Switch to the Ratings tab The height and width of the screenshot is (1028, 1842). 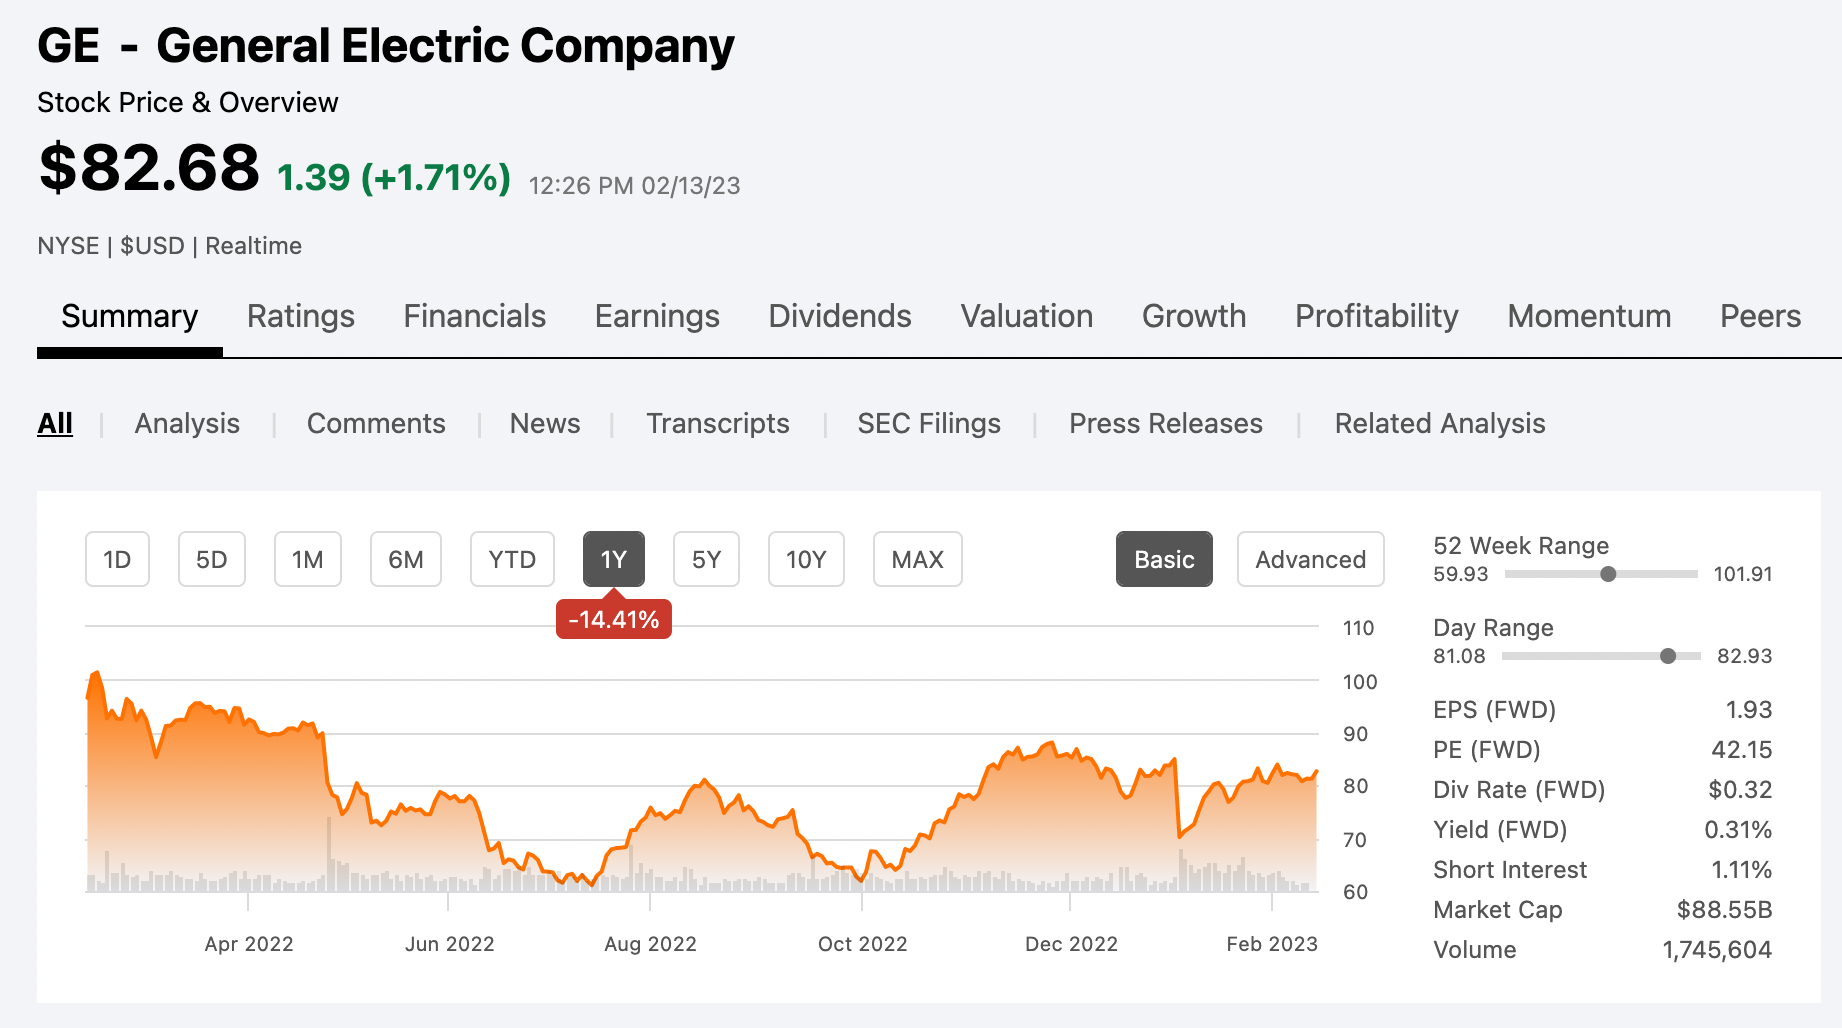click(300, 316)
